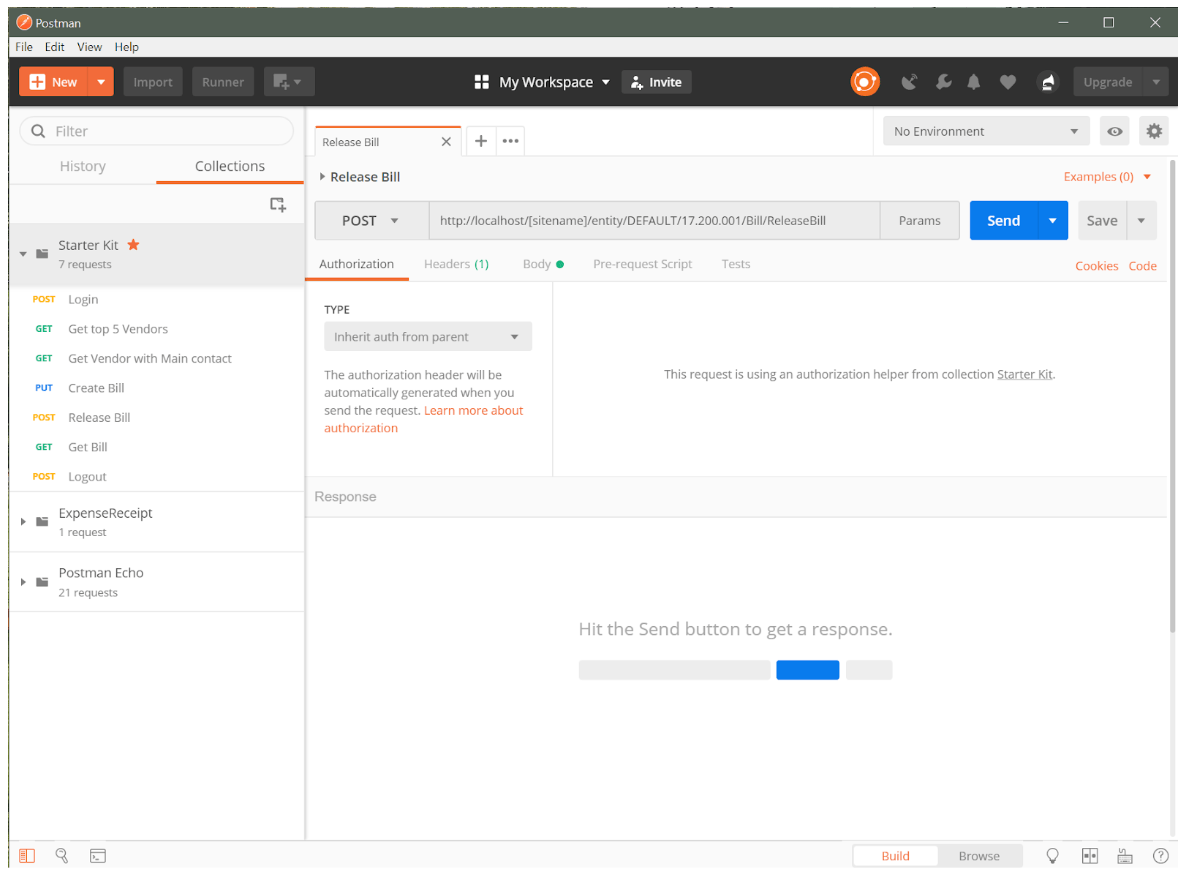
Task: Click the satellite request capture icon
Action: [x=911, y=81]
